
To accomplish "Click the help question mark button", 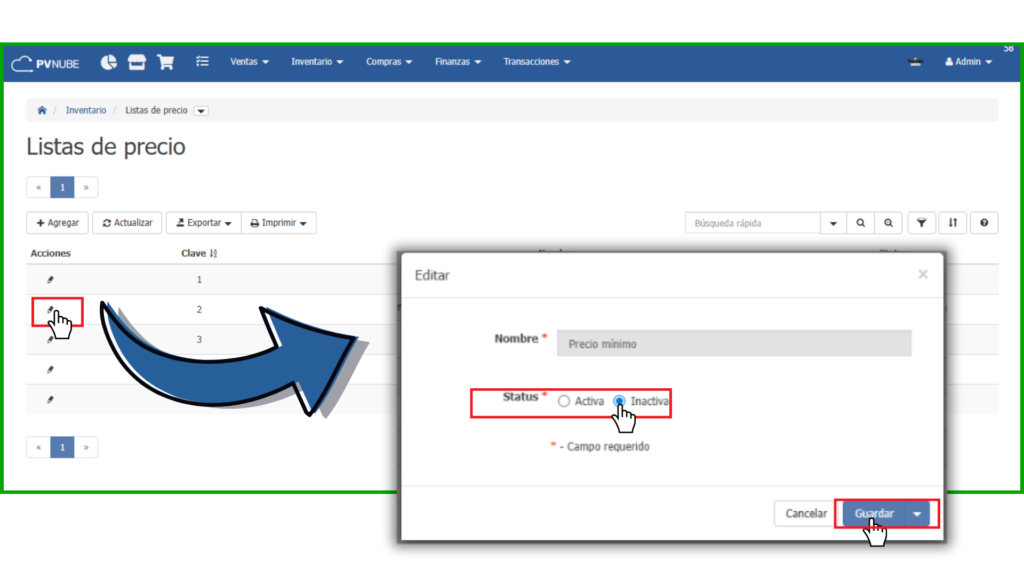I will (984, 223).
